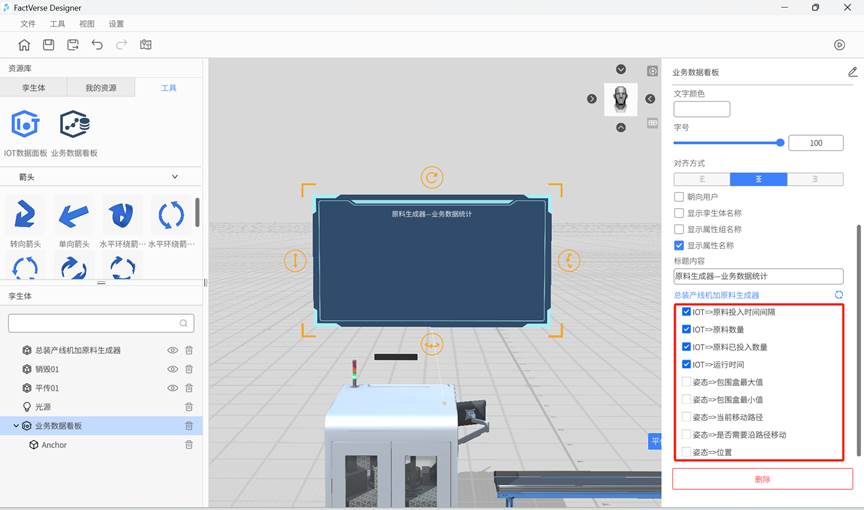Uncheck IOT=>原料数量 checkbox
The image size is (864, 510).
tap(686, 329)
